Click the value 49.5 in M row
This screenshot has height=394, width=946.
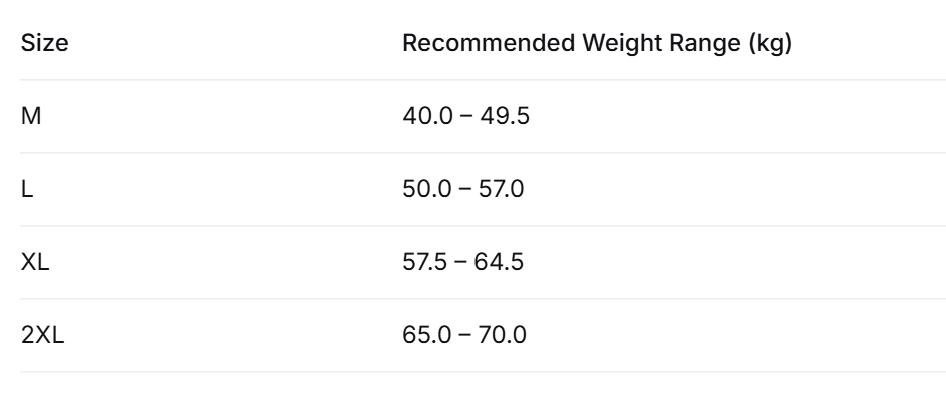pyautogui.click(x=505, y=116)
